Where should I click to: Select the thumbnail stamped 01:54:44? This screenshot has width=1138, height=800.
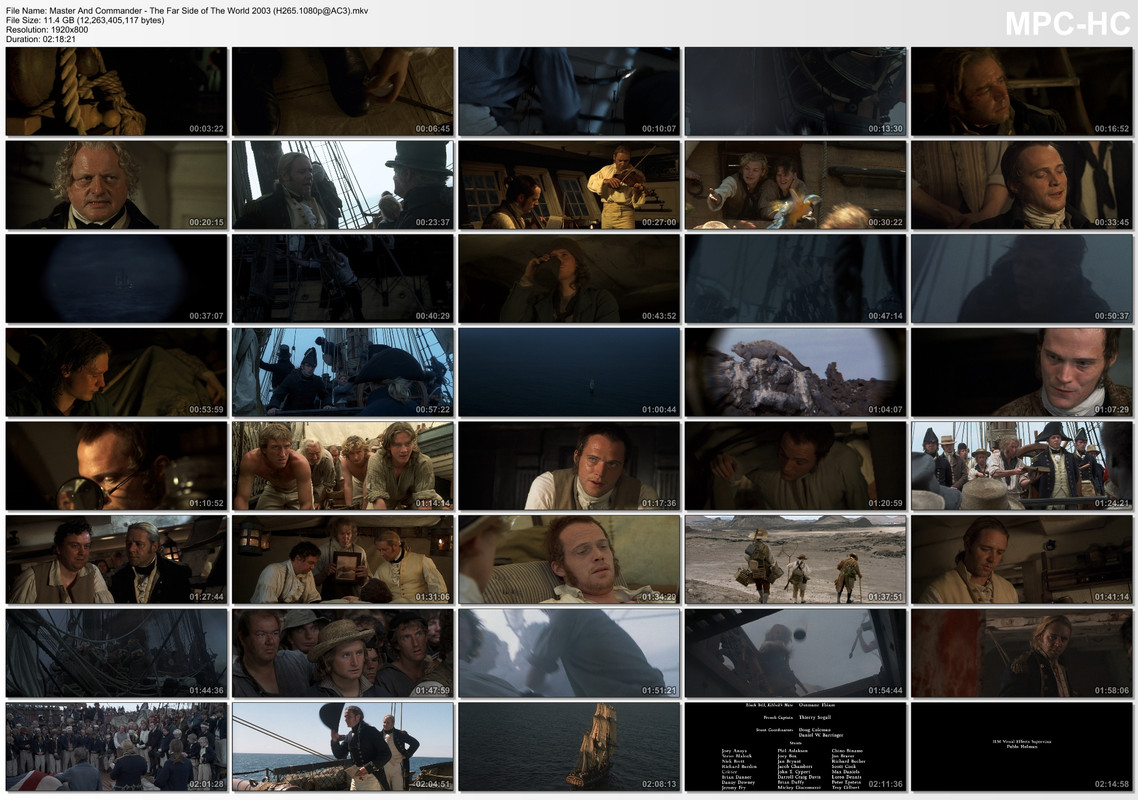coord(795,653)
